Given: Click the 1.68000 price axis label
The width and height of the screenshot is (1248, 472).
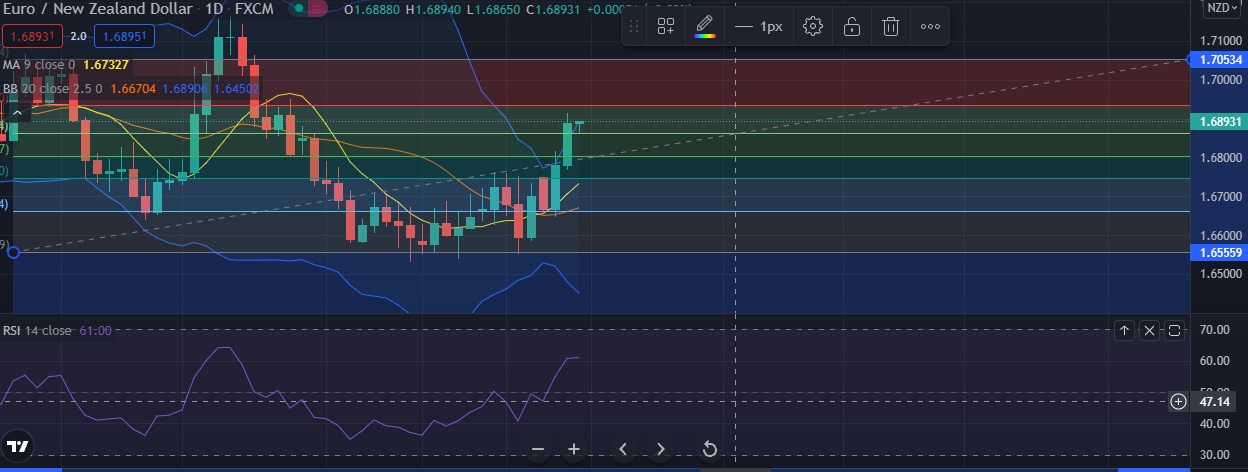Looking at the screenshot, I should pos(1220,158).
